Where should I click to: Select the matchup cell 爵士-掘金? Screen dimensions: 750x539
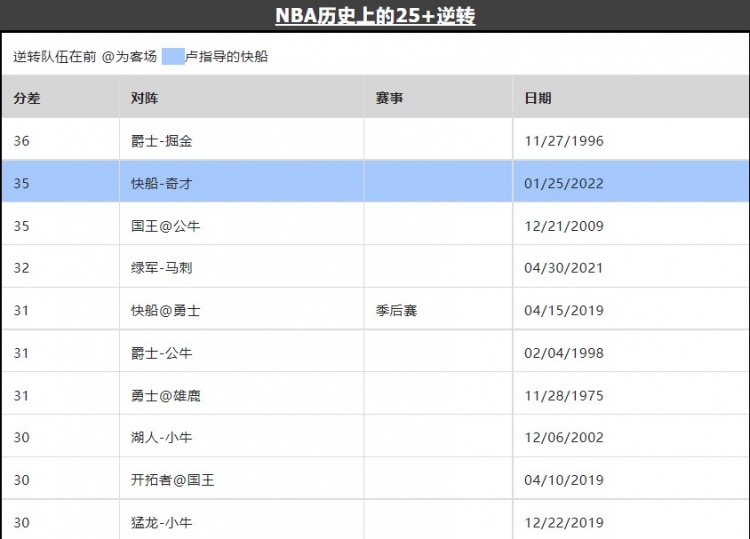coord(162,141)
